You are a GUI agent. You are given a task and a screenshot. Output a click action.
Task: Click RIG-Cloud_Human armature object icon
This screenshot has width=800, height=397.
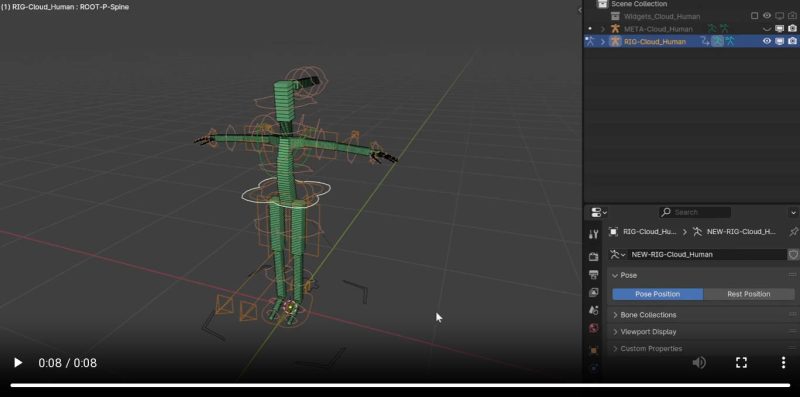(615, 42)
